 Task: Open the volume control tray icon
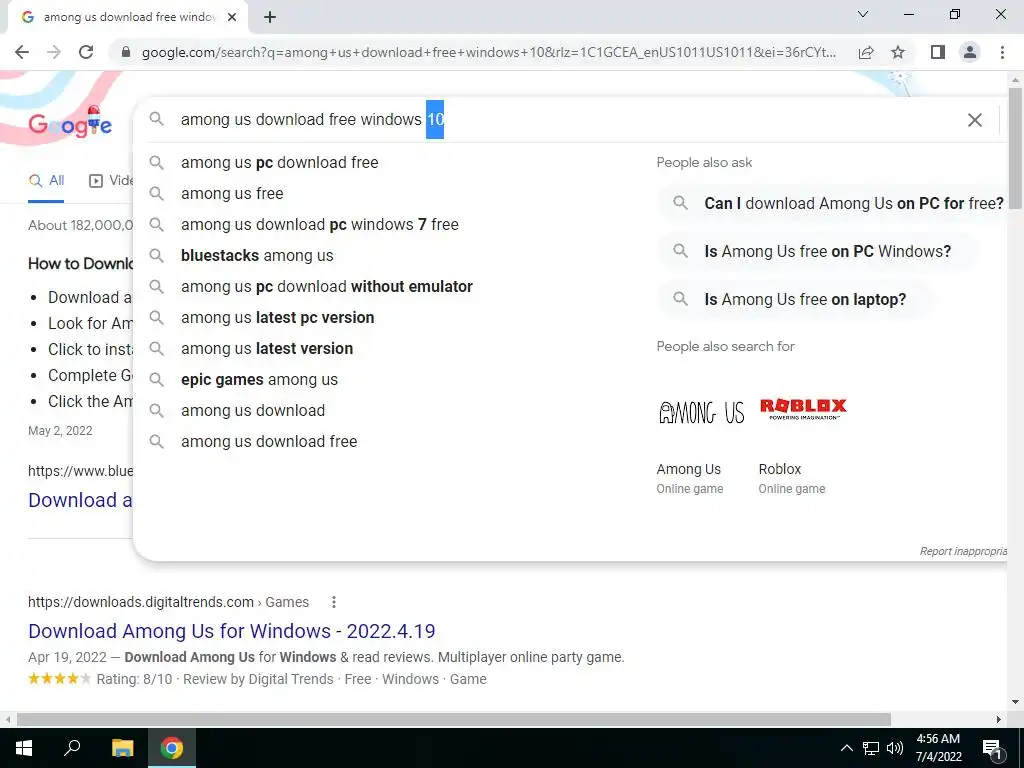[x=895, y=748]
